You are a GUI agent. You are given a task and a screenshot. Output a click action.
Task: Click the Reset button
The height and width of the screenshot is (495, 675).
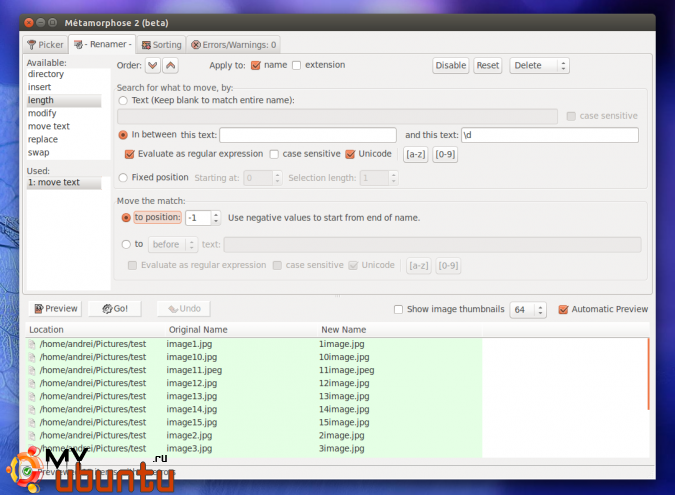(x=487, y=66)
